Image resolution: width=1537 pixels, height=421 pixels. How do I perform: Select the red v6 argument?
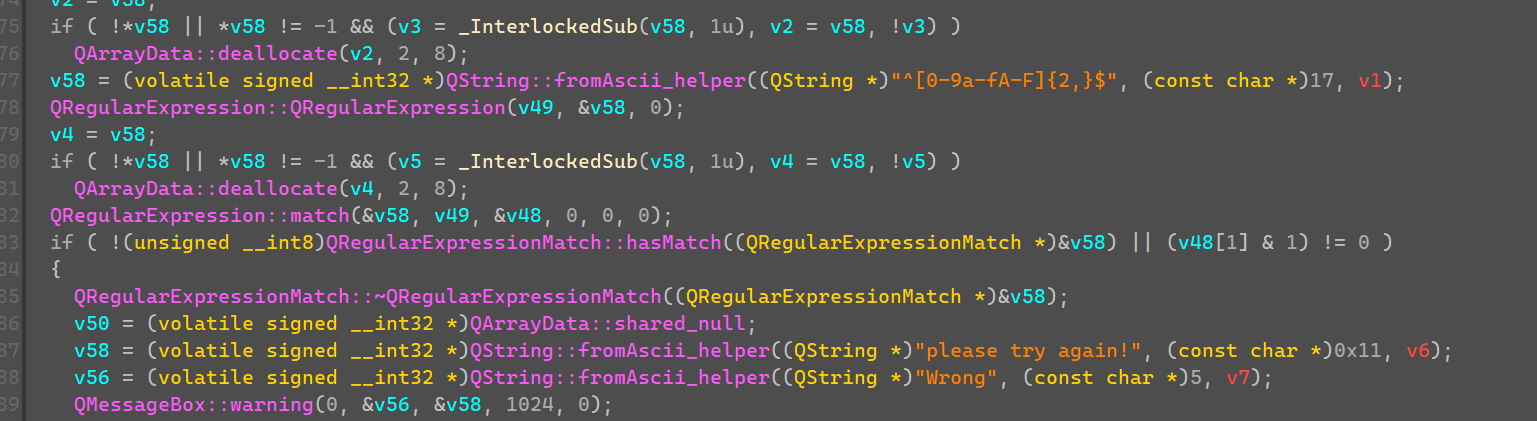click(1418, 351)
